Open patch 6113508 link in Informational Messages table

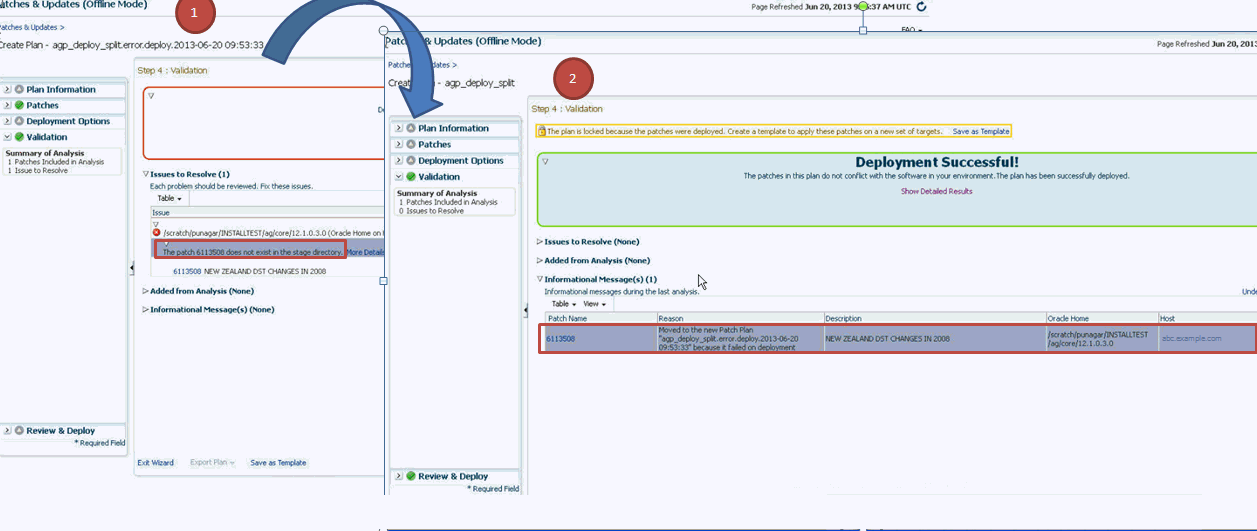[x=560, y=338]
